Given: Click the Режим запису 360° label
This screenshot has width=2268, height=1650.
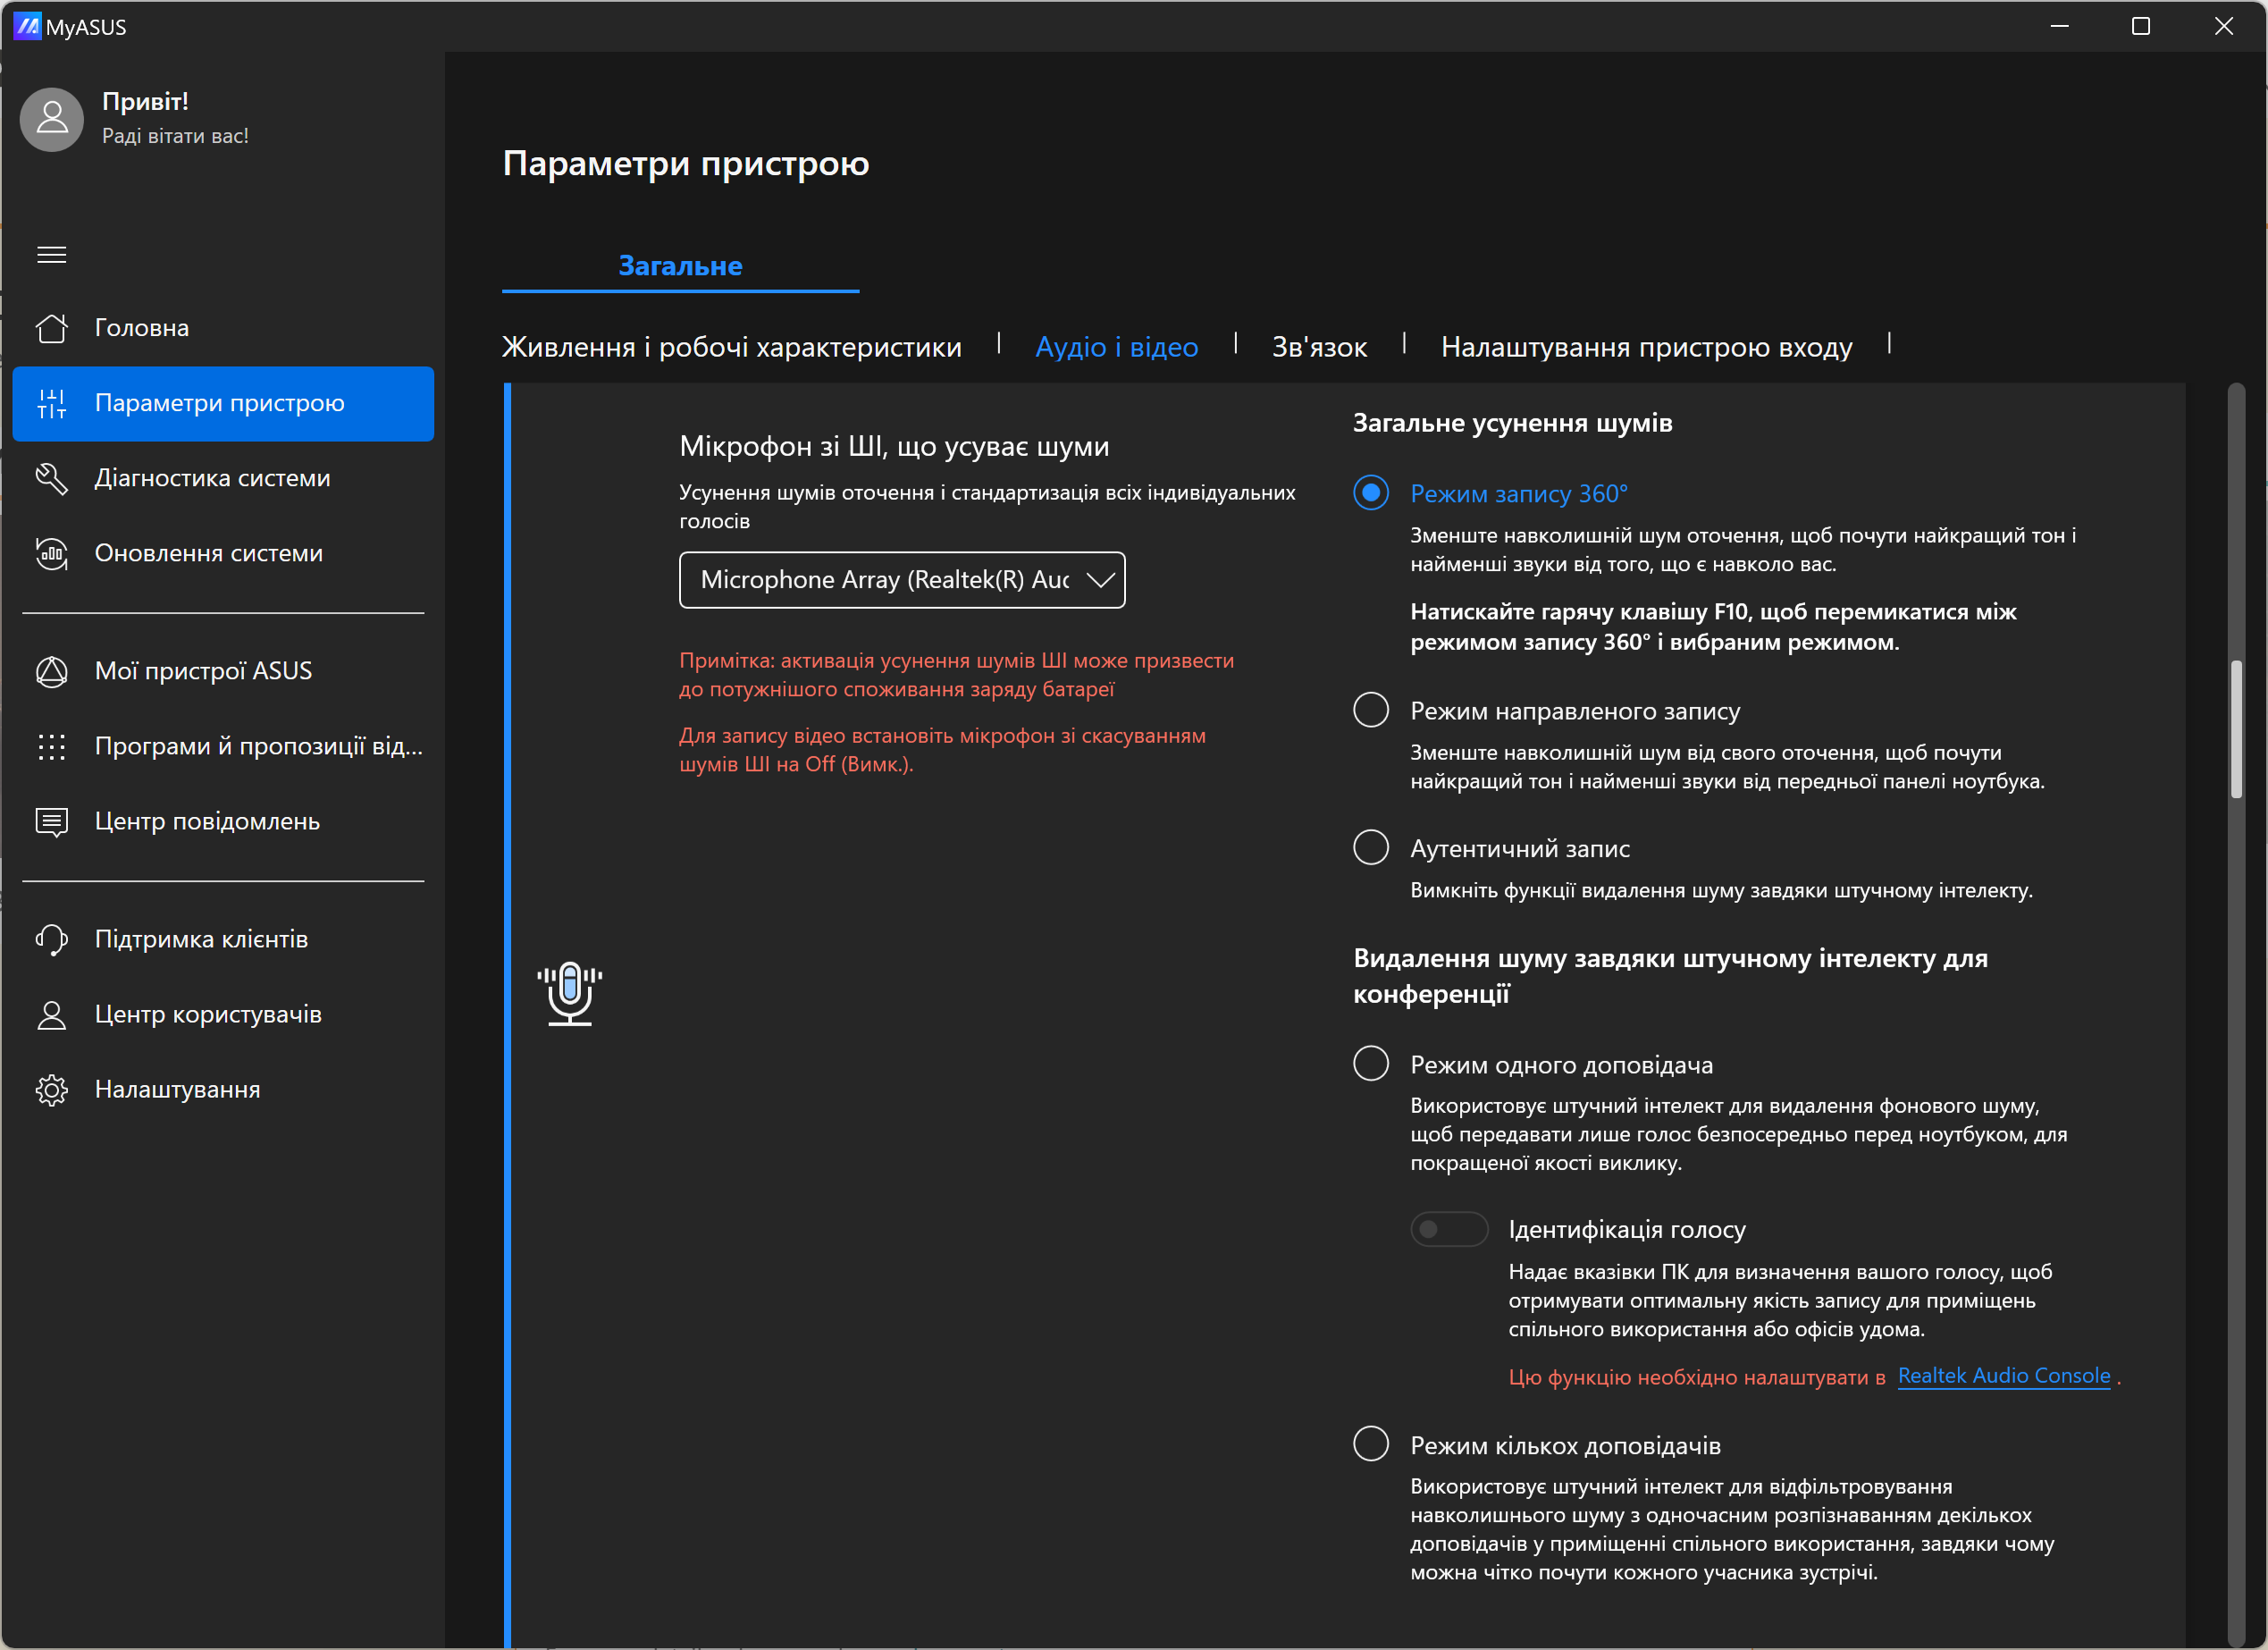Looking at the screenshot, I should 1518,493.
